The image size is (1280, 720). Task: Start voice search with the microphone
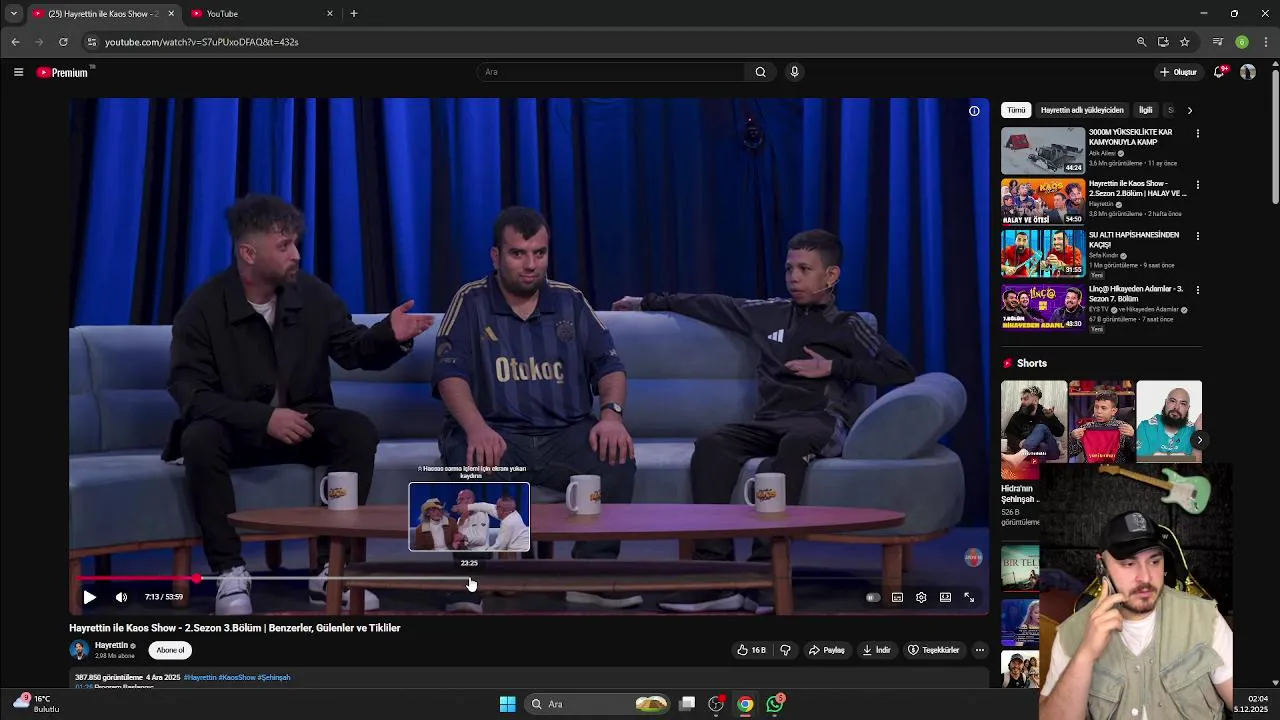[794, 72]
